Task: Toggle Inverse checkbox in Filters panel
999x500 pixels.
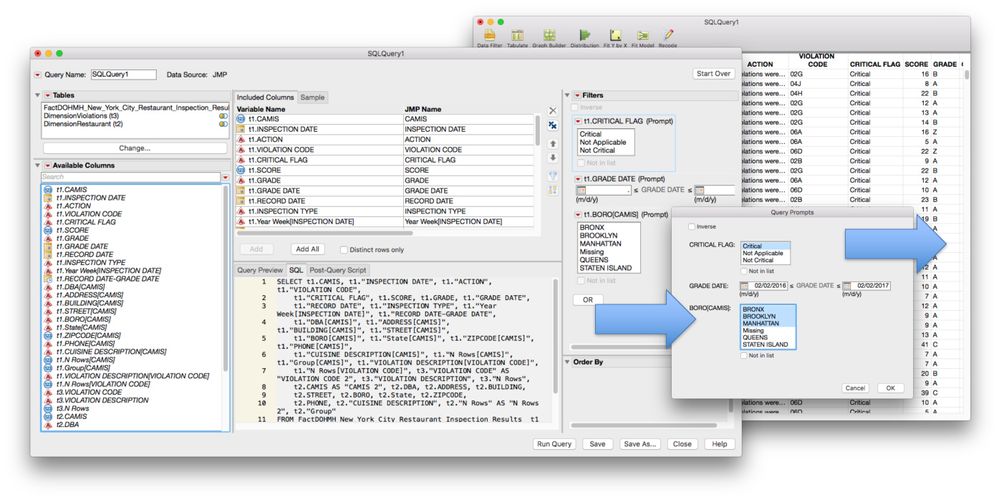Action: coord(575,108)
